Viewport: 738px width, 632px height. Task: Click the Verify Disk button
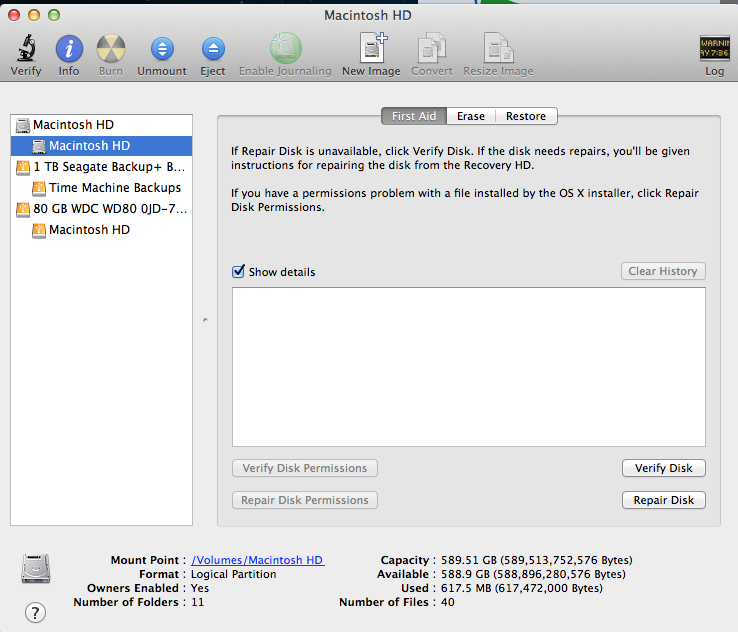coord(664,468)
